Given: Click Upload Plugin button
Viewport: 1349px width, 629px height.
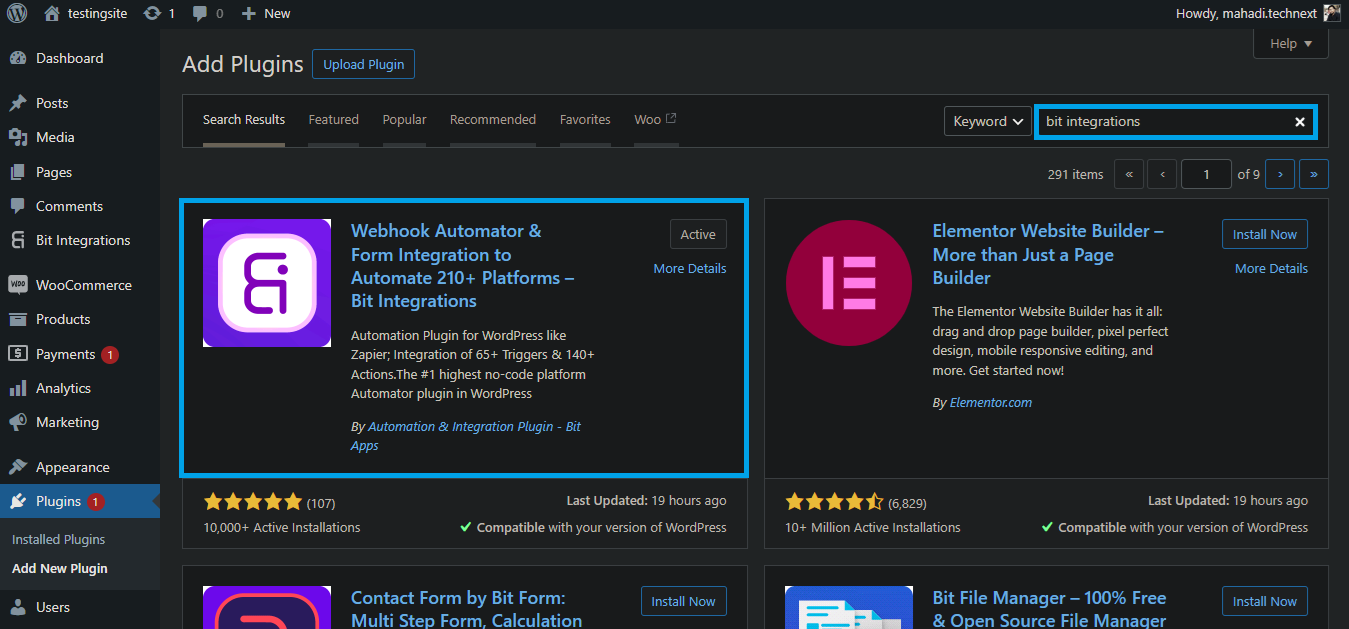Looking at the screenshot, I should 364,65.
